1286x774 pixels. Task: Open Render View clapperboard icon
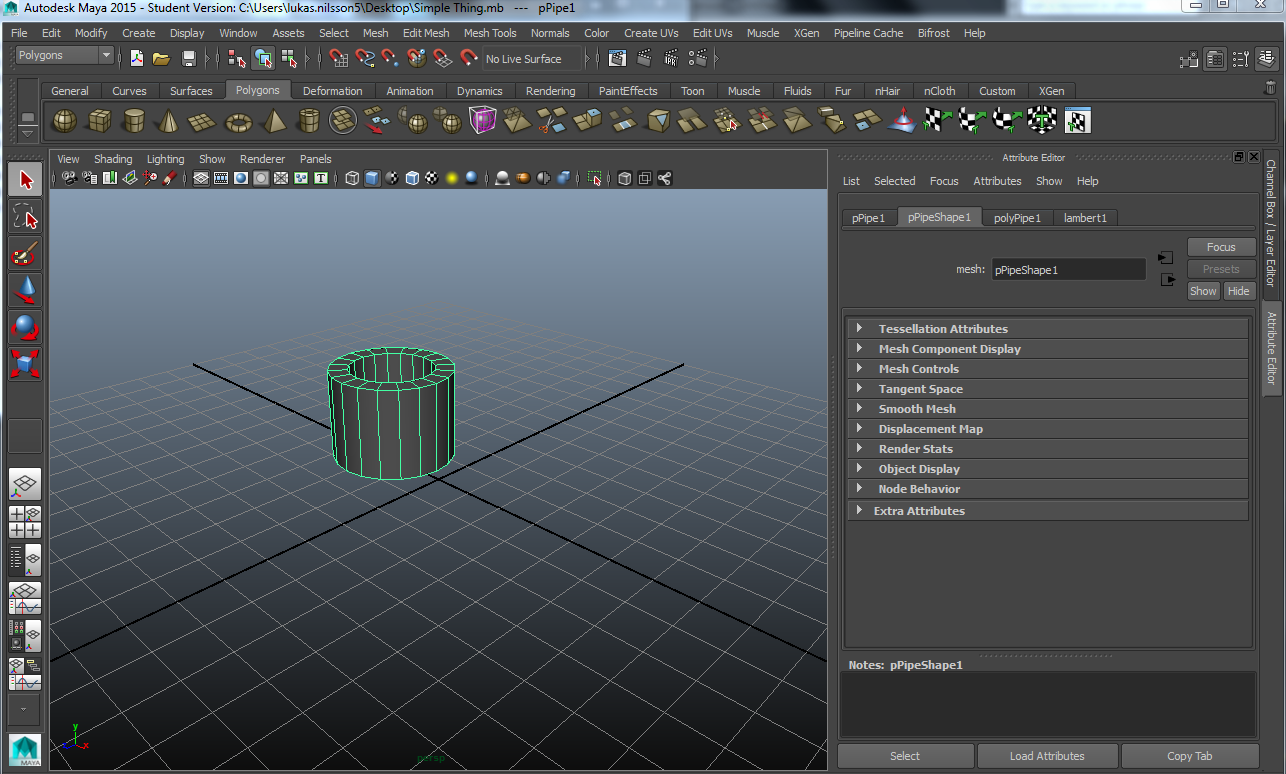click(617, 59)
